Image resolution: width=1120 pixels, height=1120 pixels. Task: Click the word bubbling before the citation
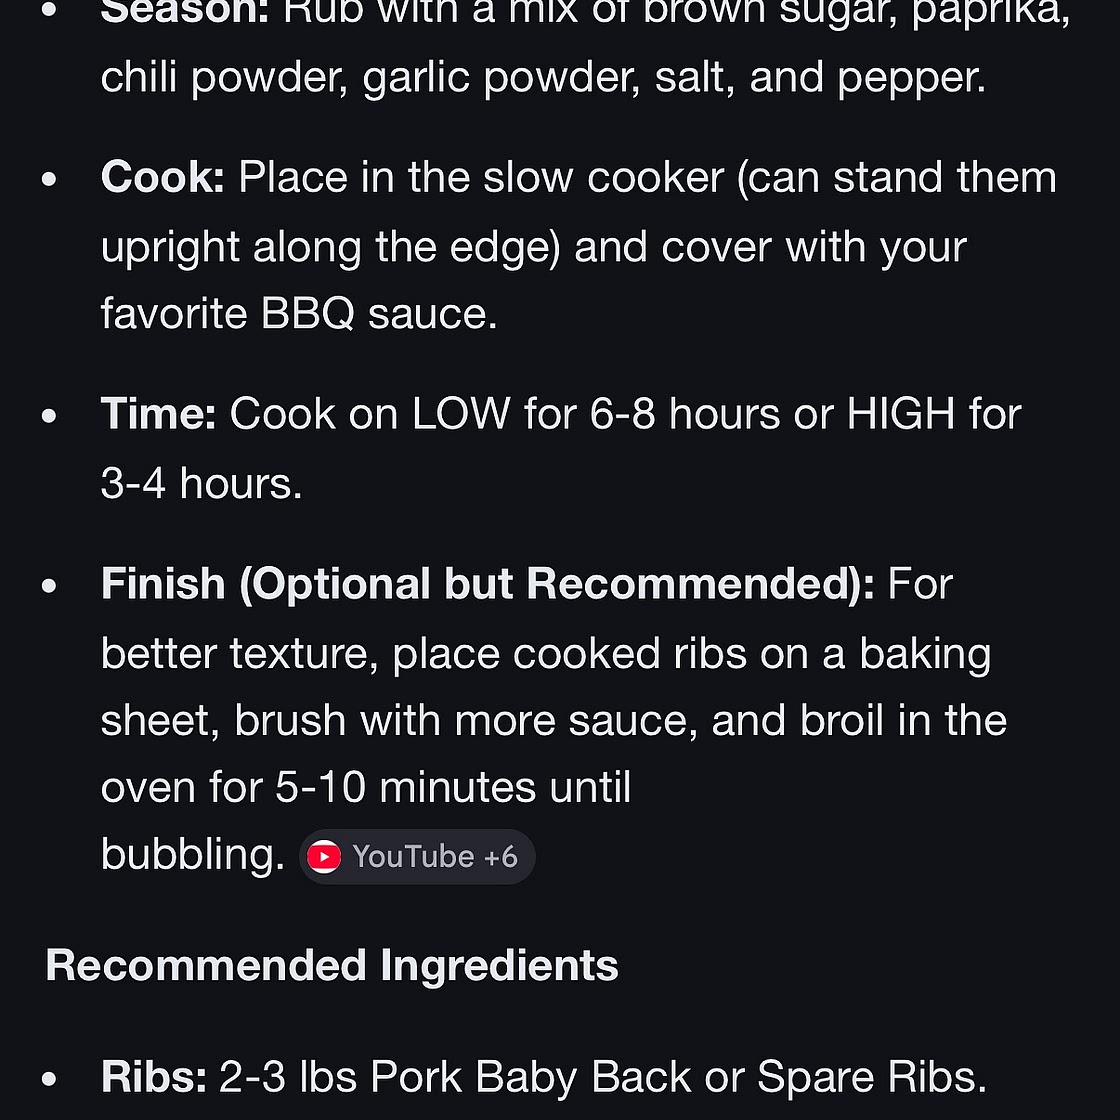pyautogui.click(x=190, y=854)
